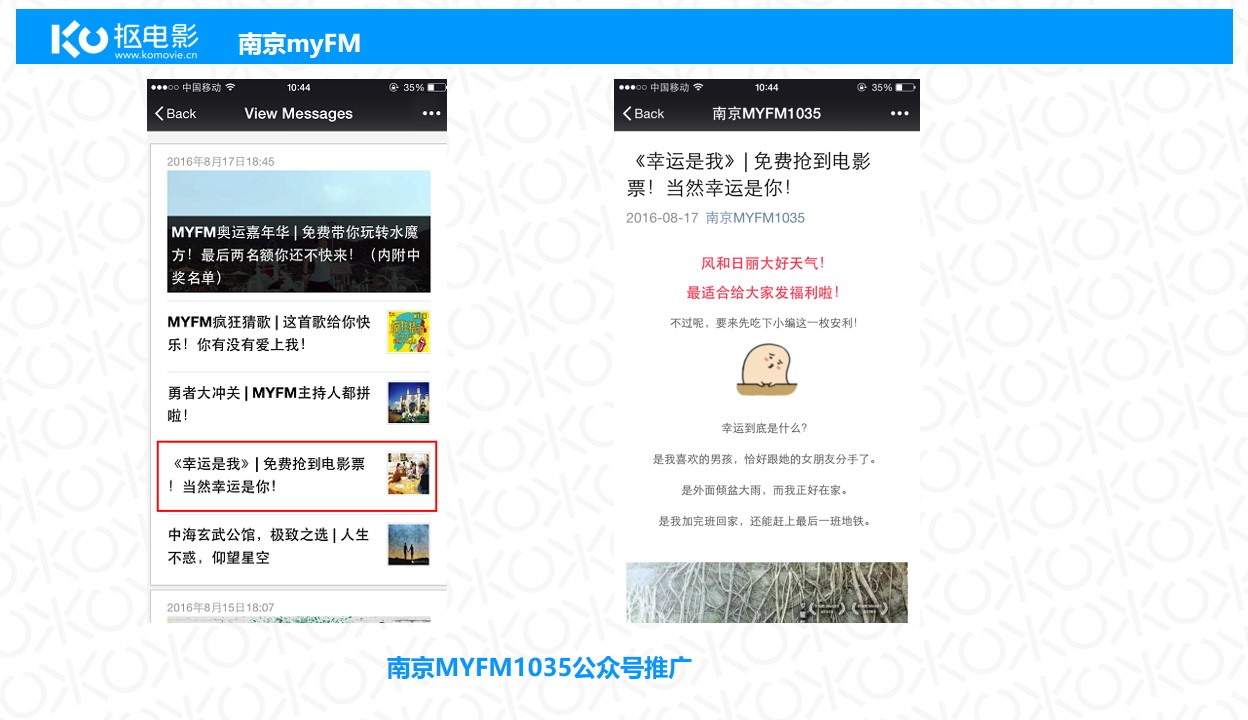Click thumbnail of 中海玄武公馆 article
This screenshot has width=1248, height=720.
408,545
